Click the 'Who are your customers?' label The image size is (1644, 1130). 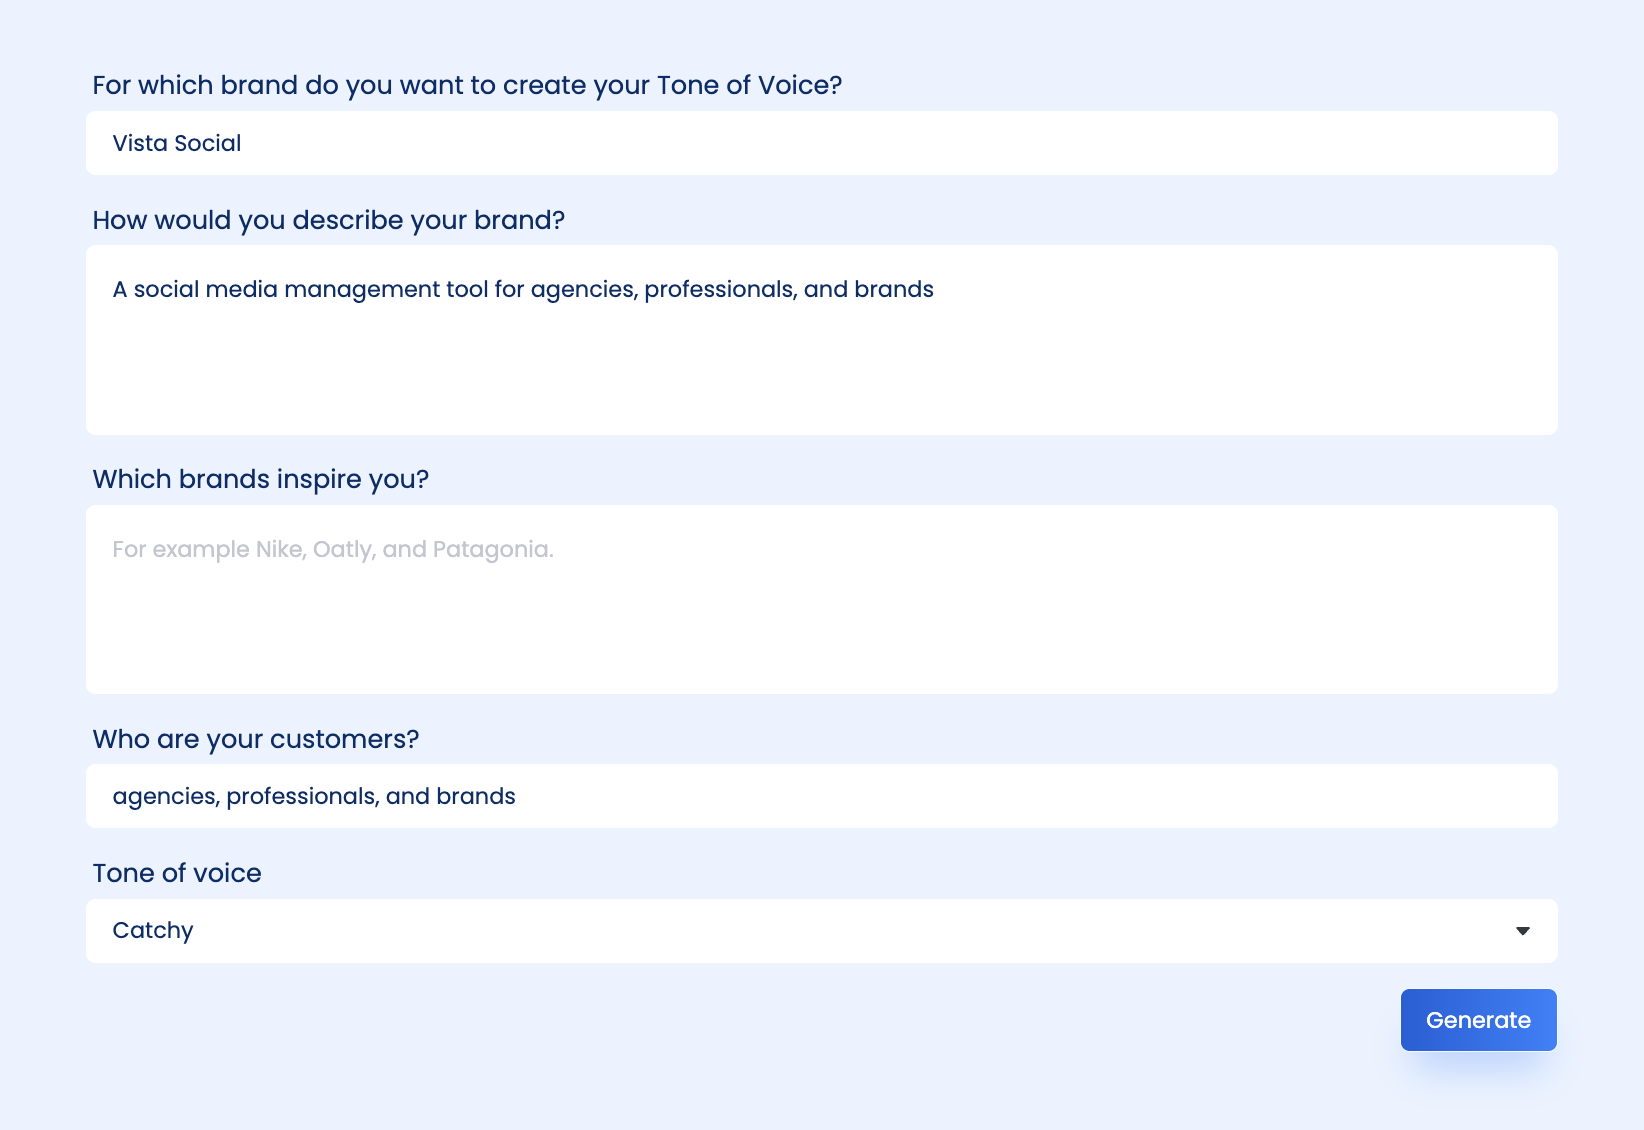[255, 739]
